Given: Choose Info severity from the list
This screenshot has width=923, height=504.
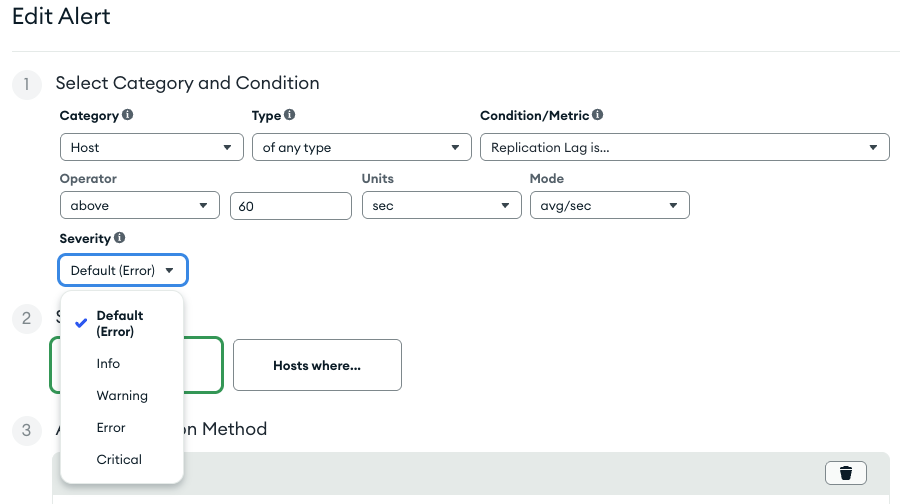Looking at the screenshot, I should [x=108, y=364].
